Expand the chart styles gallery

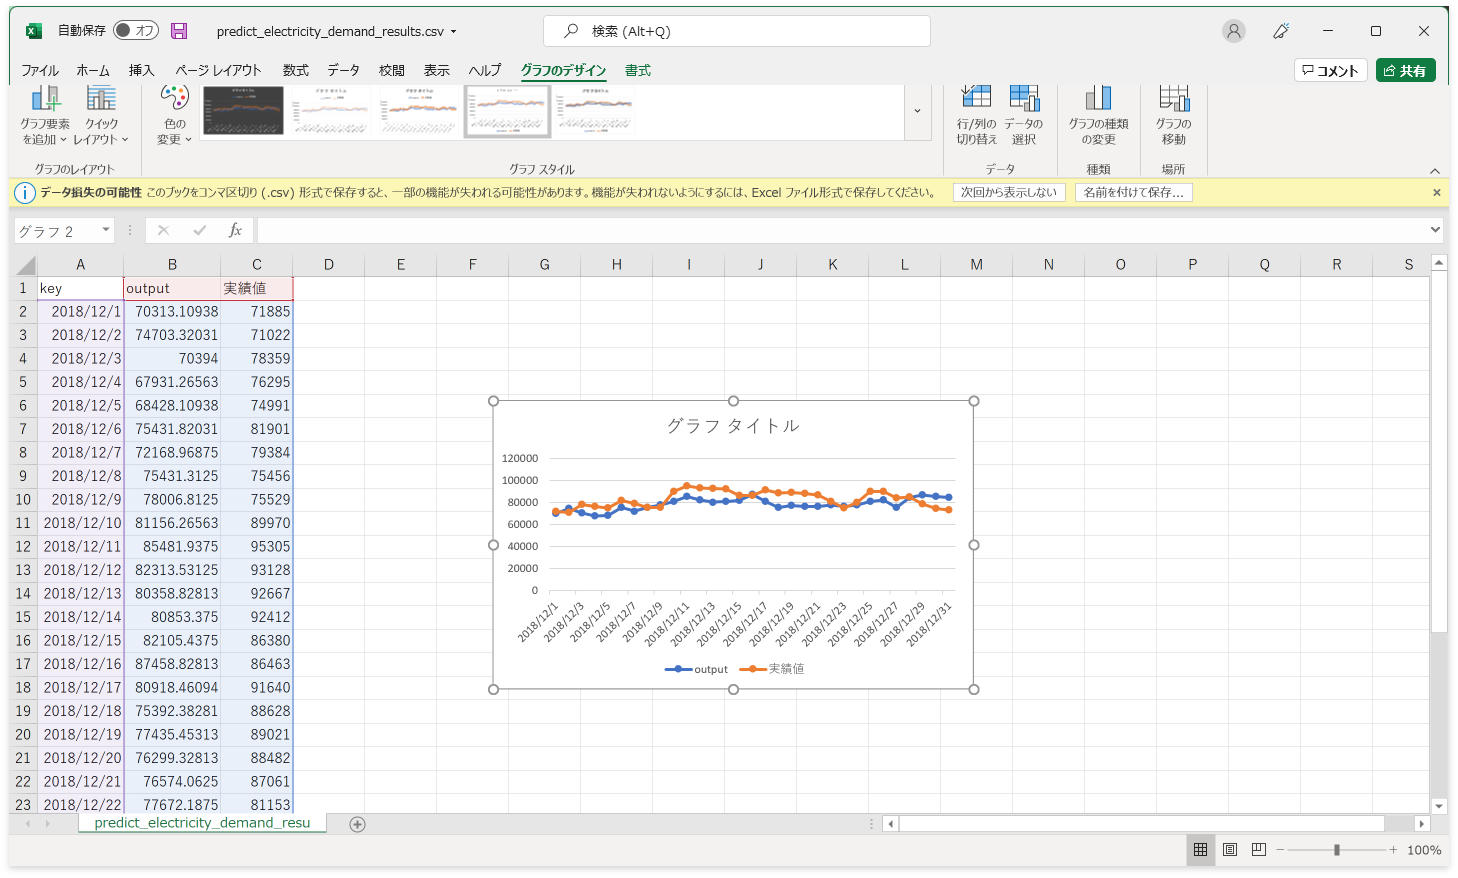coord(917,112)
